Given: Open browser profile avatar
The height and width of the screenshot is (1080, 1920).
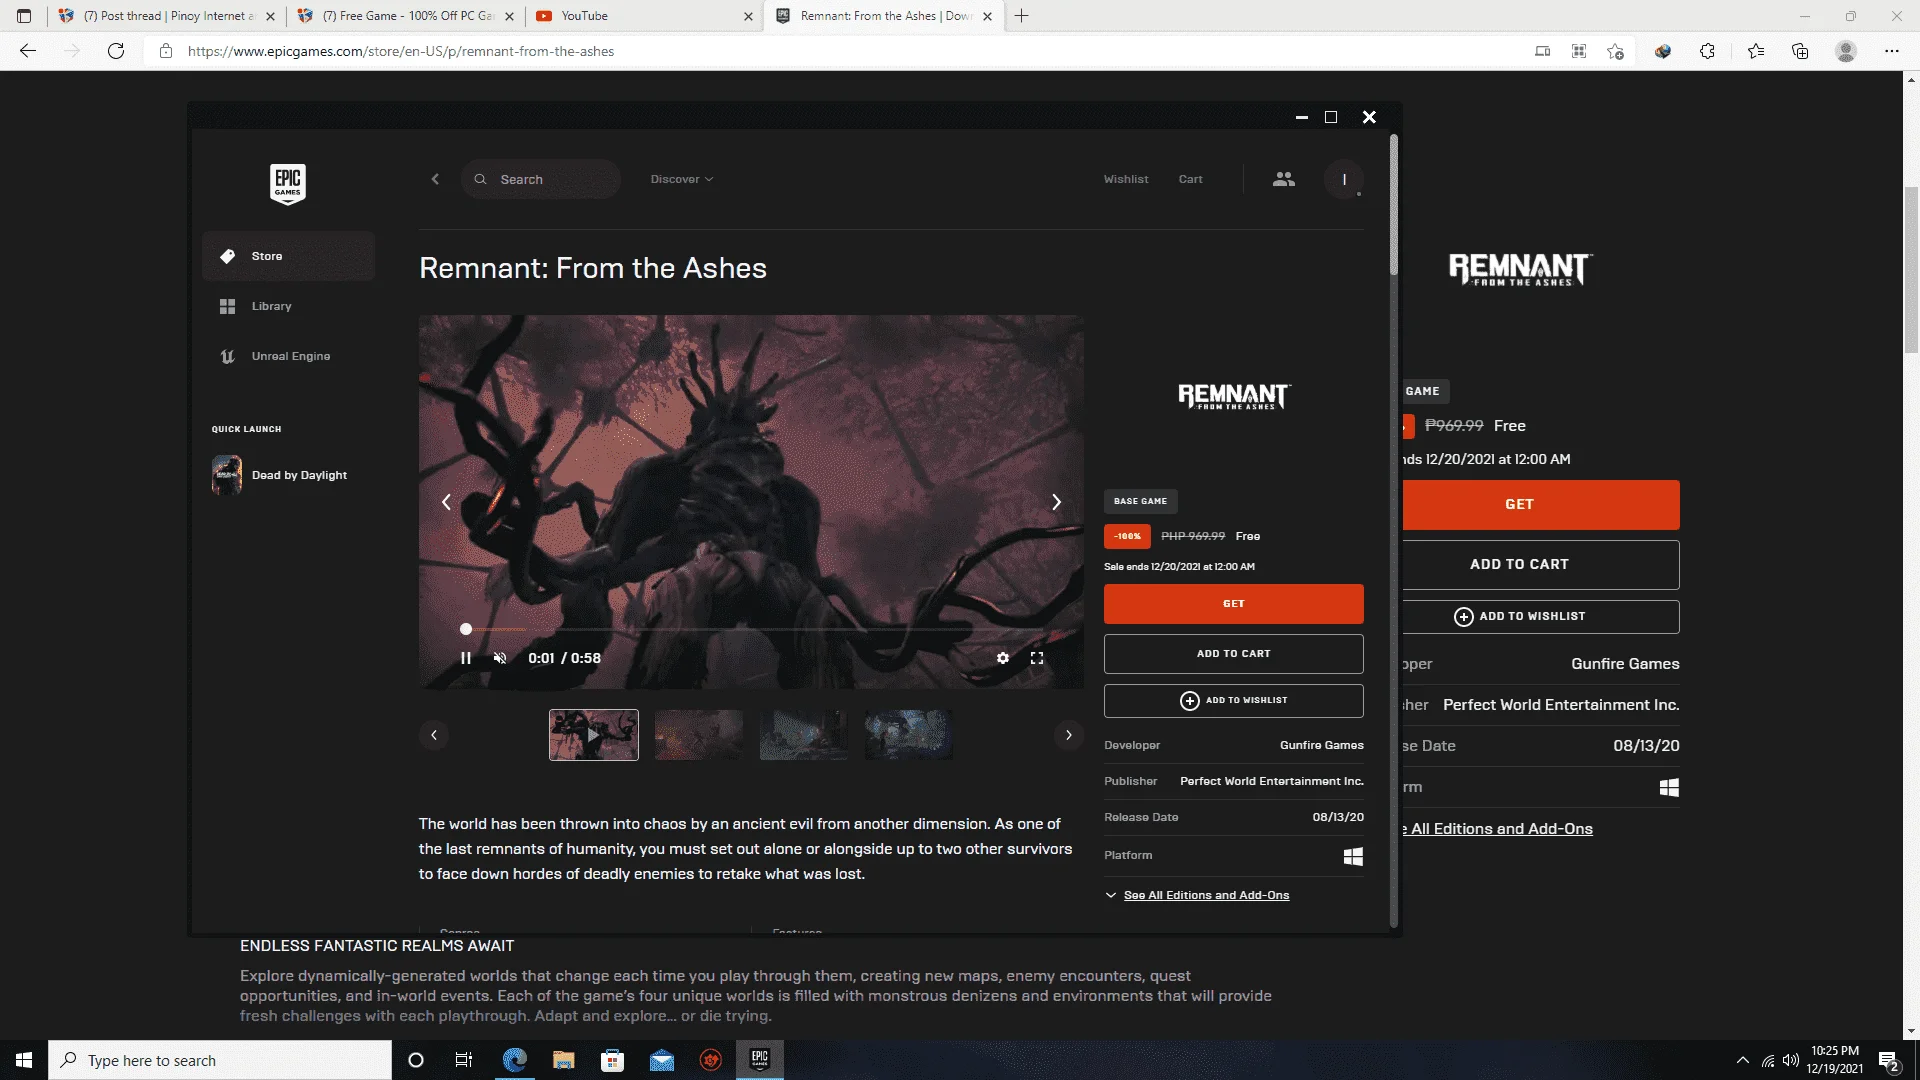Looking at the screenshot, I should 1846,51.
